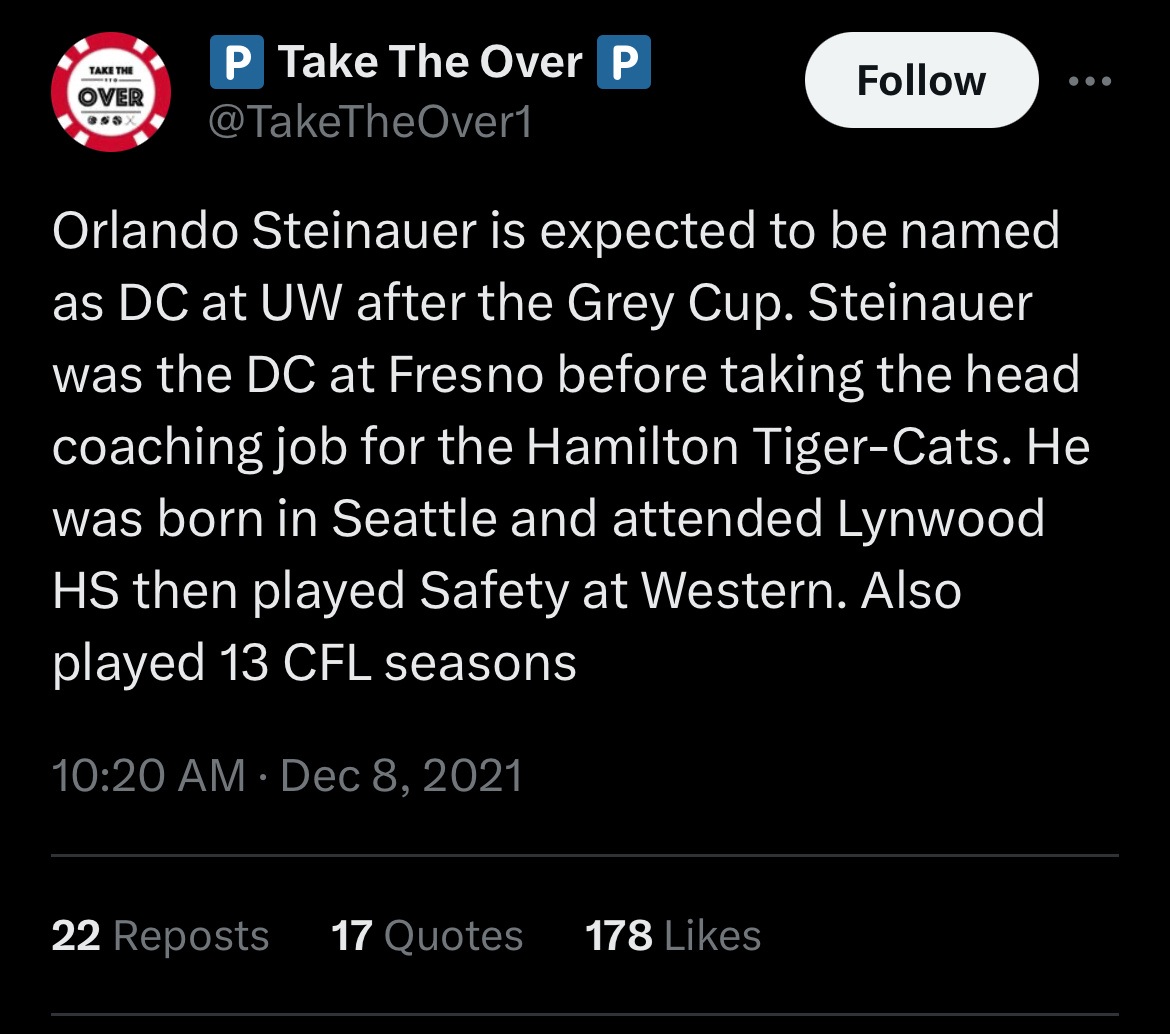Click the blue P badge after the name
The width and height of the screenshot is (1170, 1034).
623,63
